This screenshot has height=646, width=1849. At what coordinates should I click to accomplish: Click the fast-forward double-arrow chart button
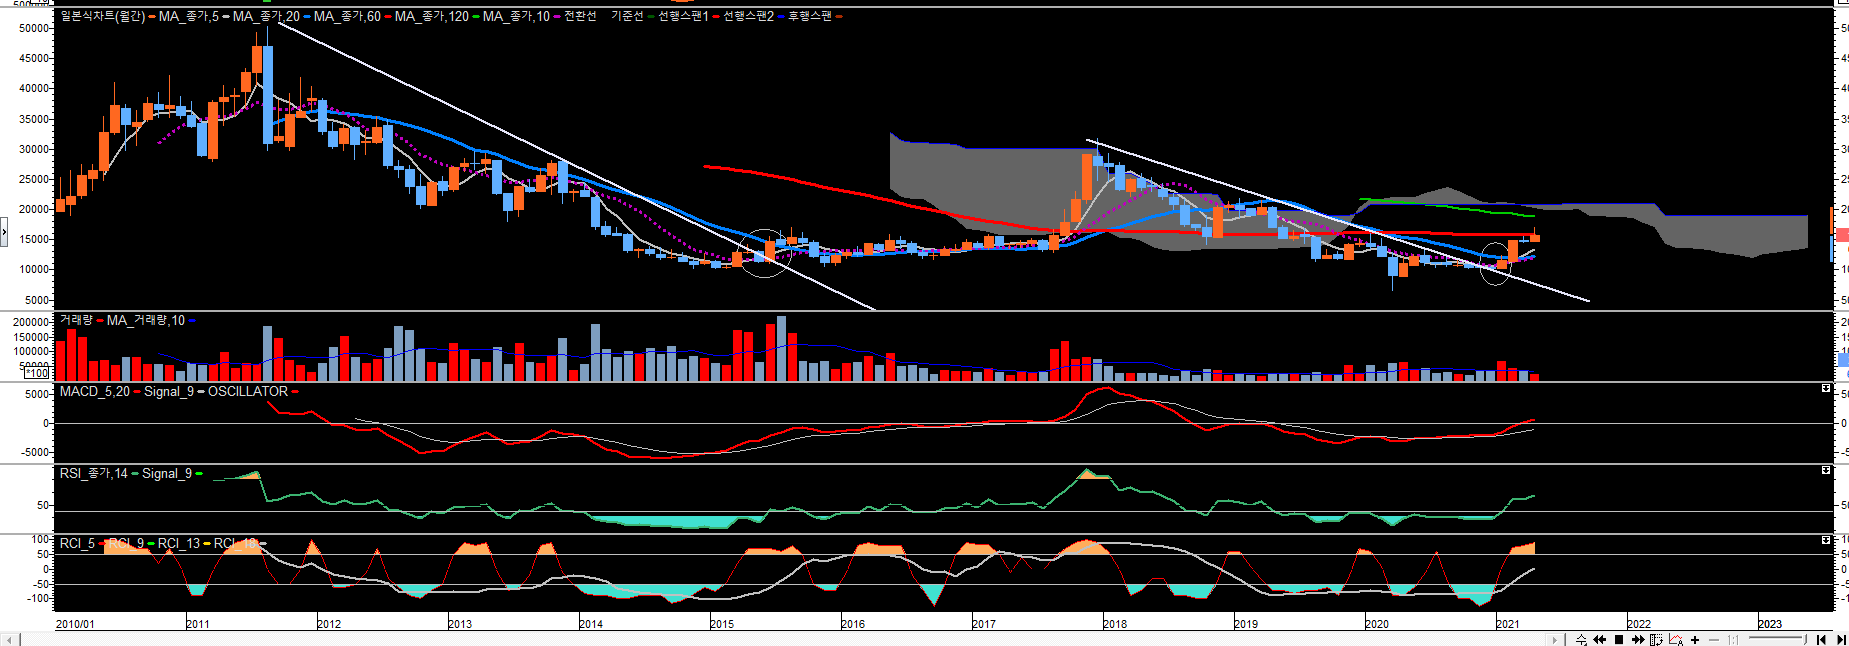(x=1638, y=640)
